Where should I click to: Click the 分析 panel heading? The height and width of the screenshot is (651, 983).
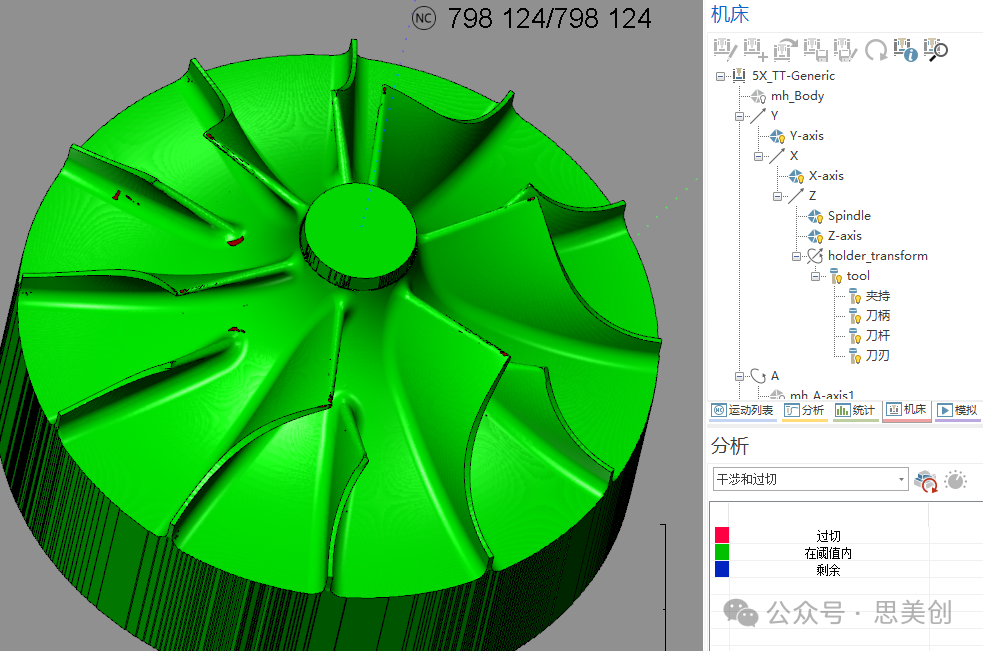point(730,446)
